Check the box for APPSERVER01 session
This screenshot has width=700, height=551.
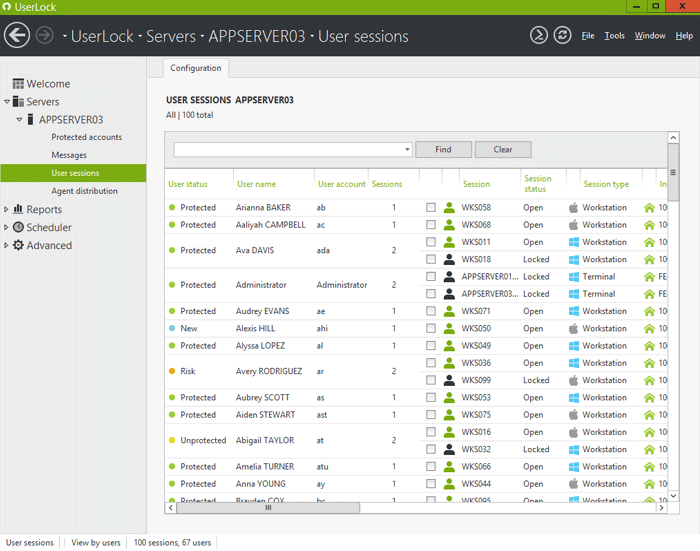tap(431, 276)
